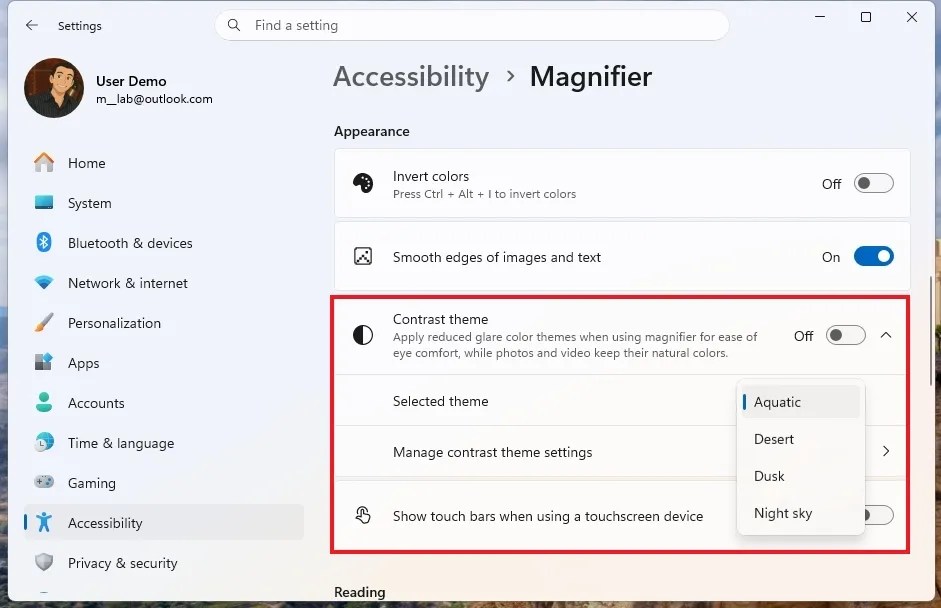This screenshot has width=941, height=608.
Task: Open System settings page
Action: tap(89, 203)
